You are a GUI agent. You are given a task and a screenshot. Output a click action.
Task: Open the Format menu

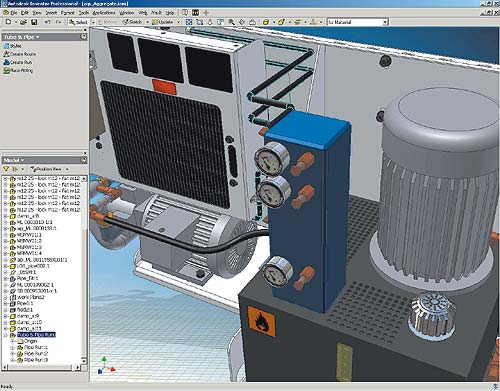(x=67, y=13)
